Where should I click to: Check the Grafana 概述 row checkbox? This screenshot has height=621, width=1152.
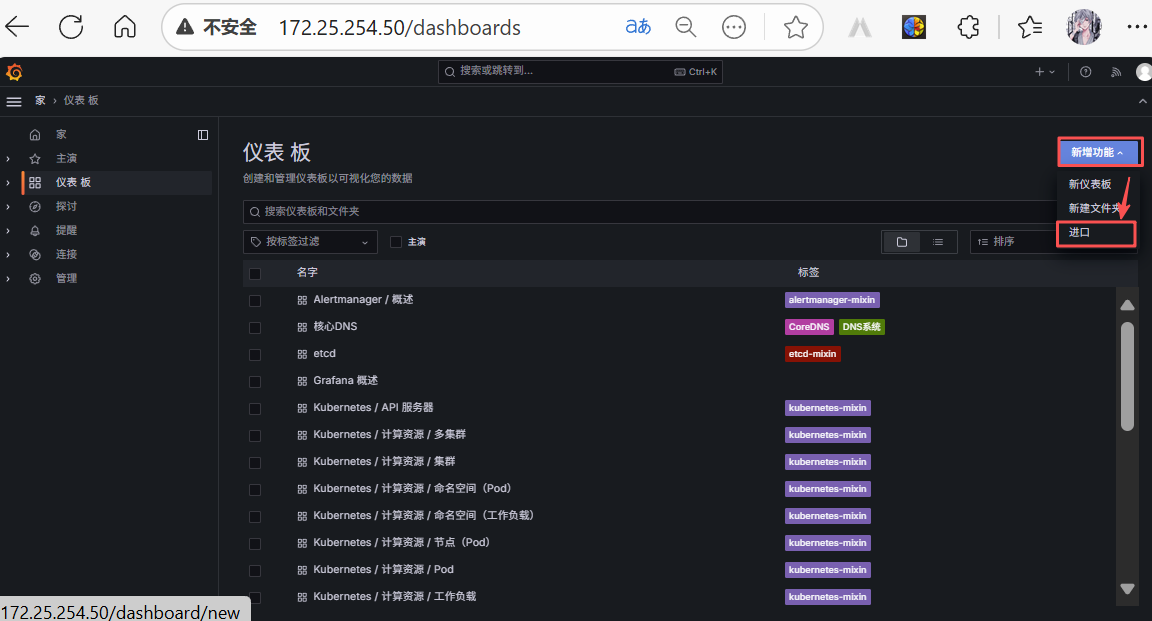(255, 381)
